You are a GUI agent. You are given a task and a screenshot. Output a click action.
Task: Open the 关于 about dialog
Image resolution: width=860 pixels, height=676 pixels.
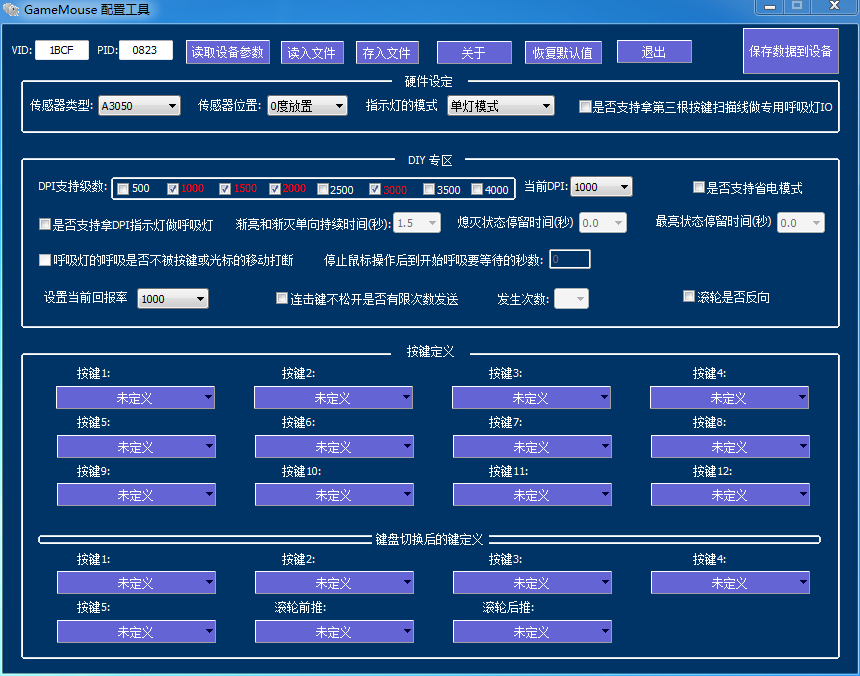click(x=473, y=52)
